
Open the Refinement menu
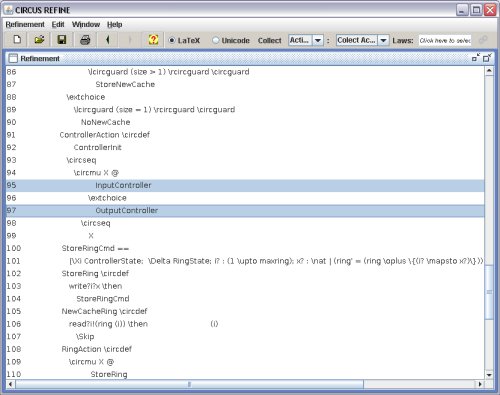point(25,24)
